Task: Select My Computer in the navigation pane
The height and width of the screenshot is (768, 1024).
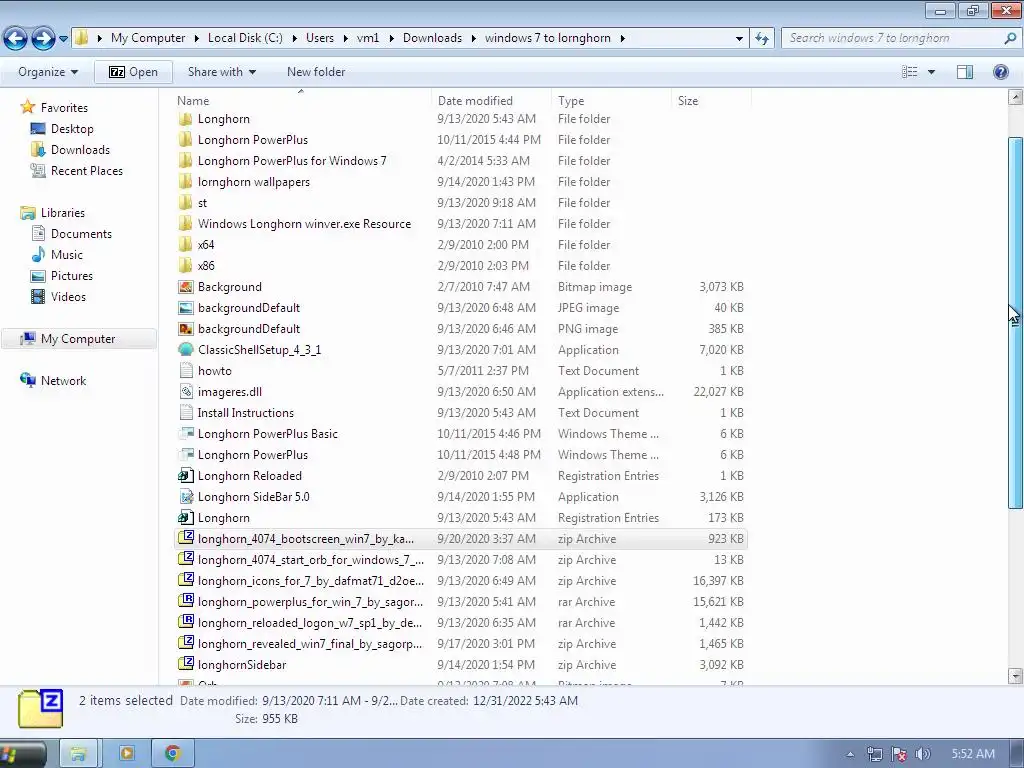Action: [78, 339]
